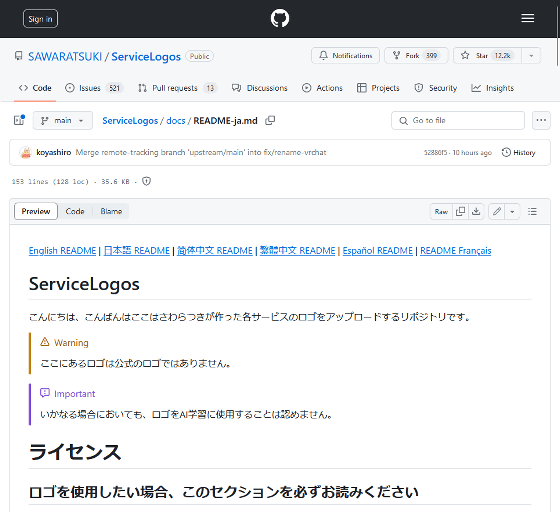This screenshot has width=560, height=512.
Task: Expand the file tree side panel
Action: pos(19,120)
